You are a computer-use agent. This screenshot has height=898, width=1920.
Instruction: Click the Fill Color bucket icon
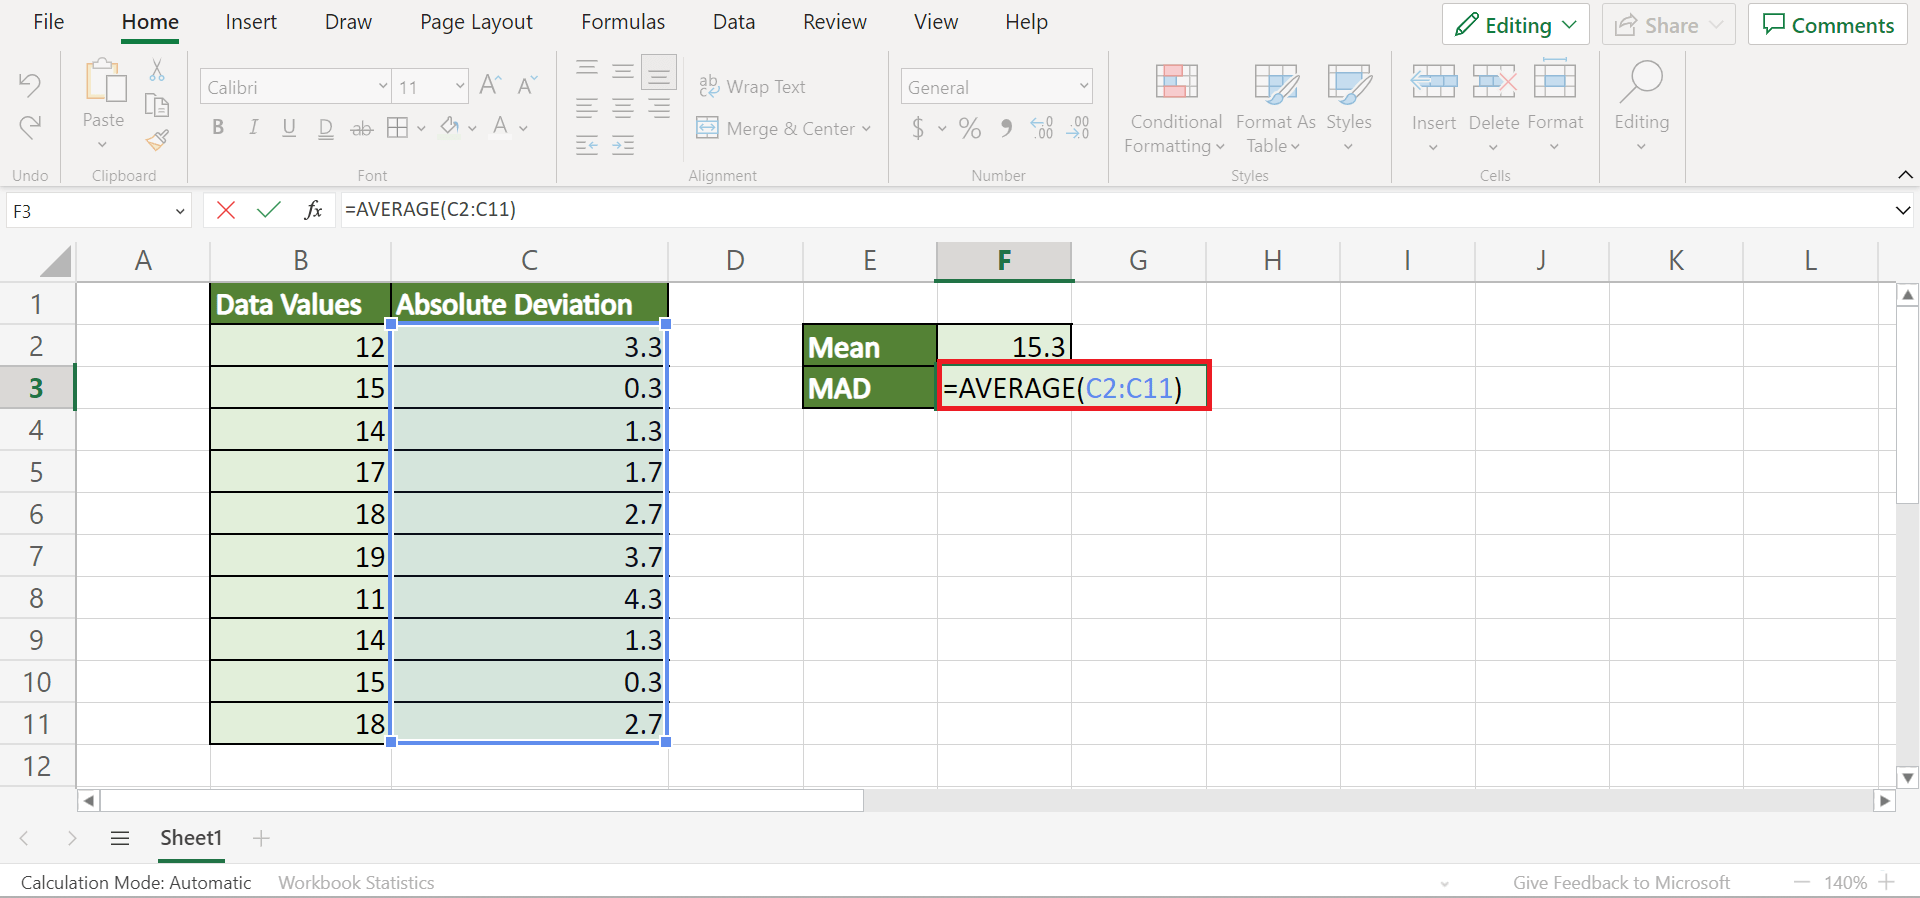point(450,126)
